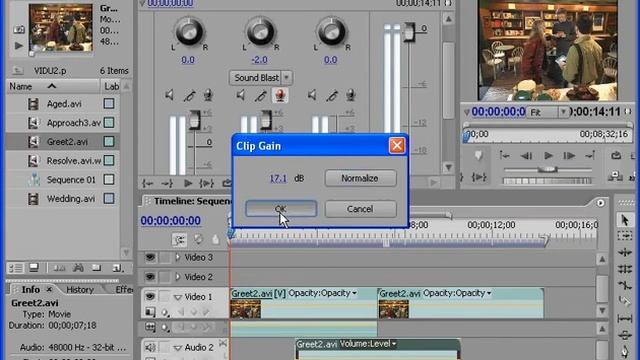
Task: Confirm Clip Gain with OK button
Action: pos(281,209)
